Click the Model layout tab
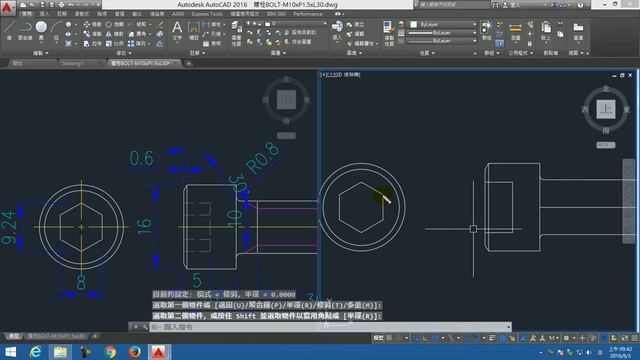640x360 pixels. pyautogui.click(x=13, y=336)
